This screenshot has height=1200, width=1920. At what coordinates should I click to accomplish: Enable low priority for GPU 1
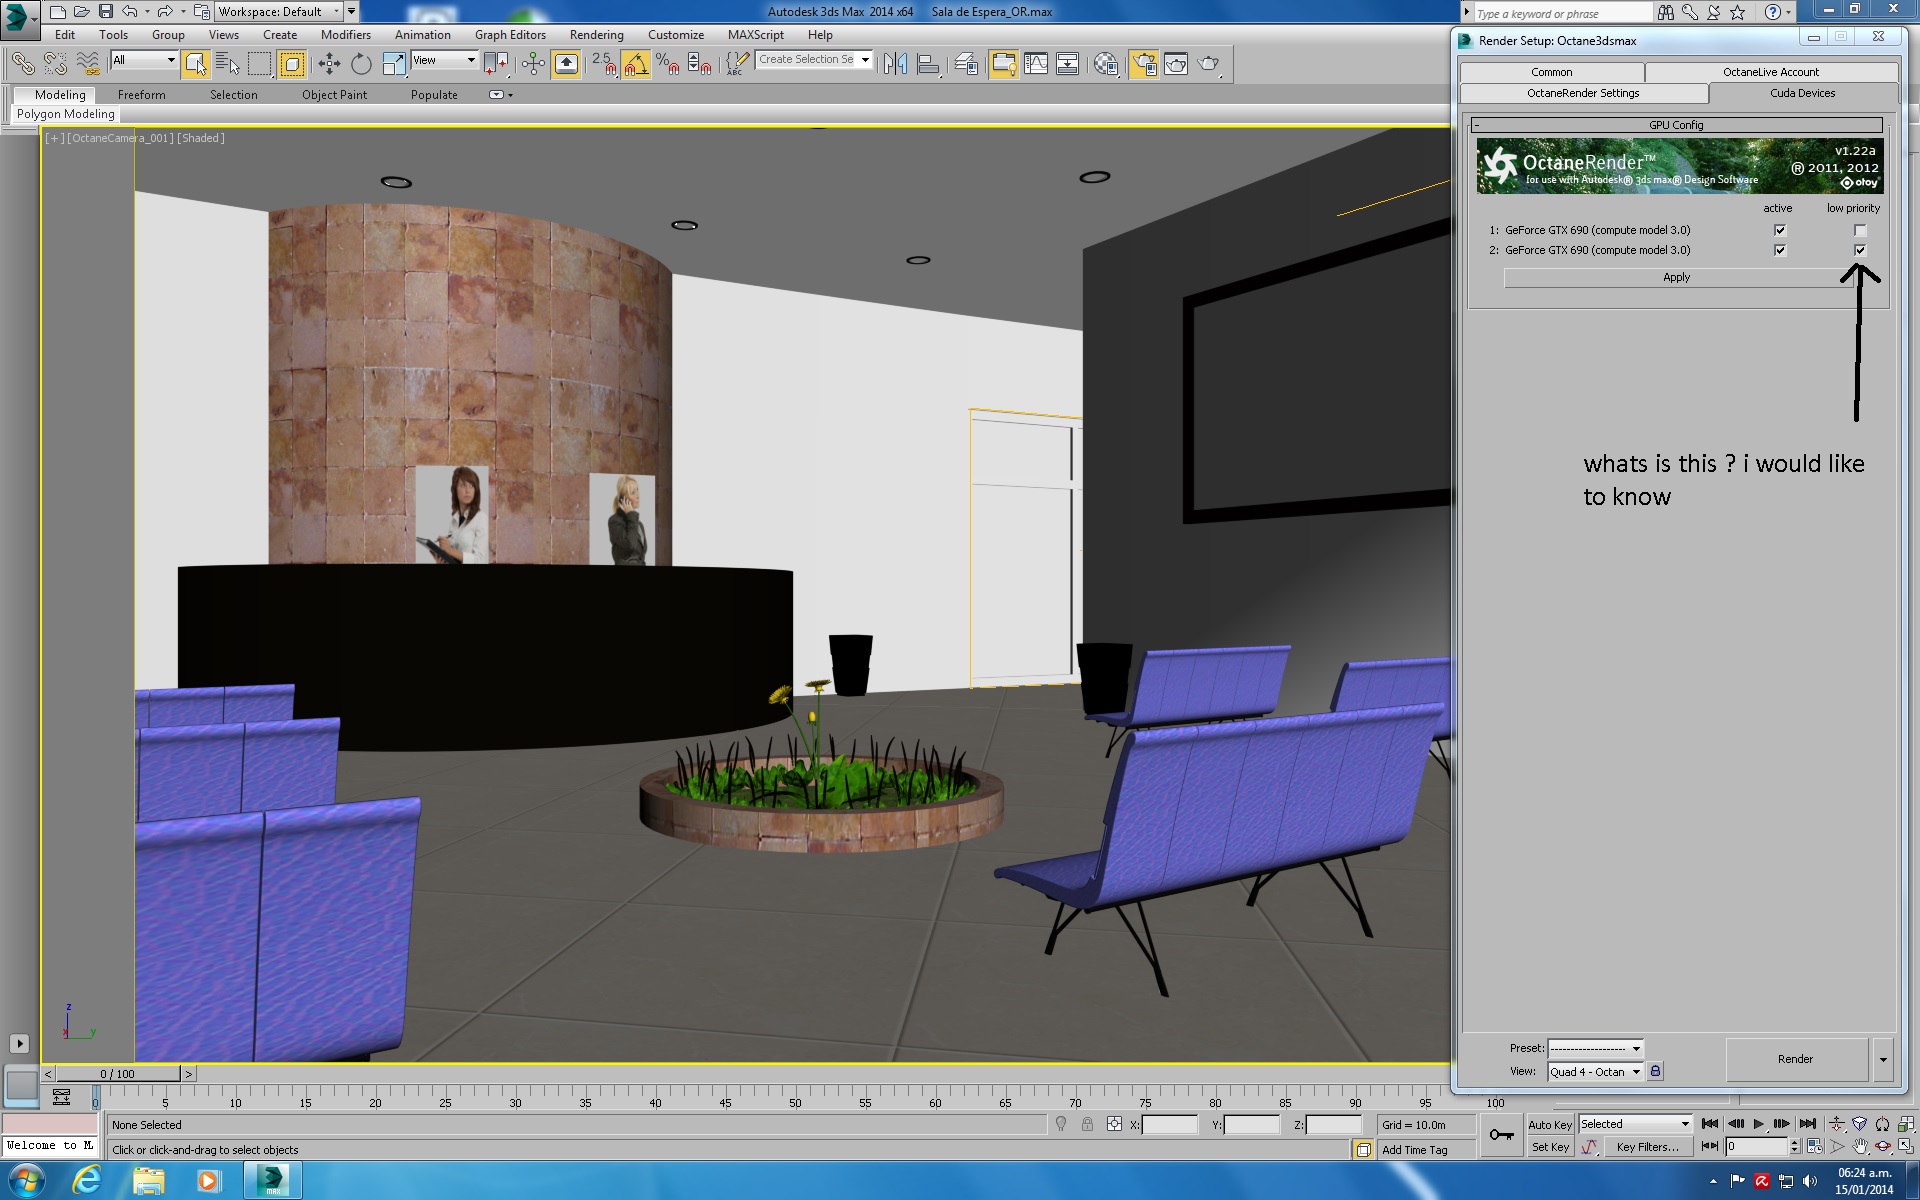click(1860, 230)
